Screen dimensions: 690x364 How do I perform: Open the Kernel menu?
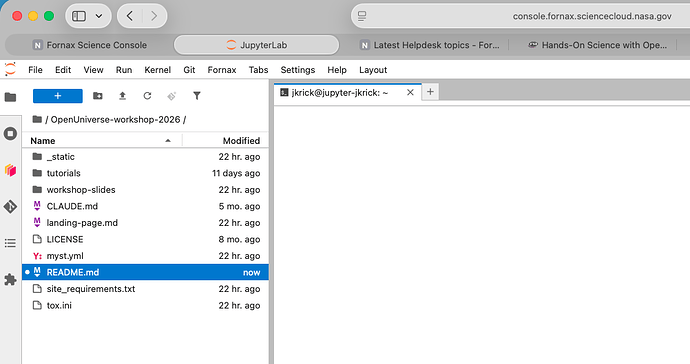[158, 70]
